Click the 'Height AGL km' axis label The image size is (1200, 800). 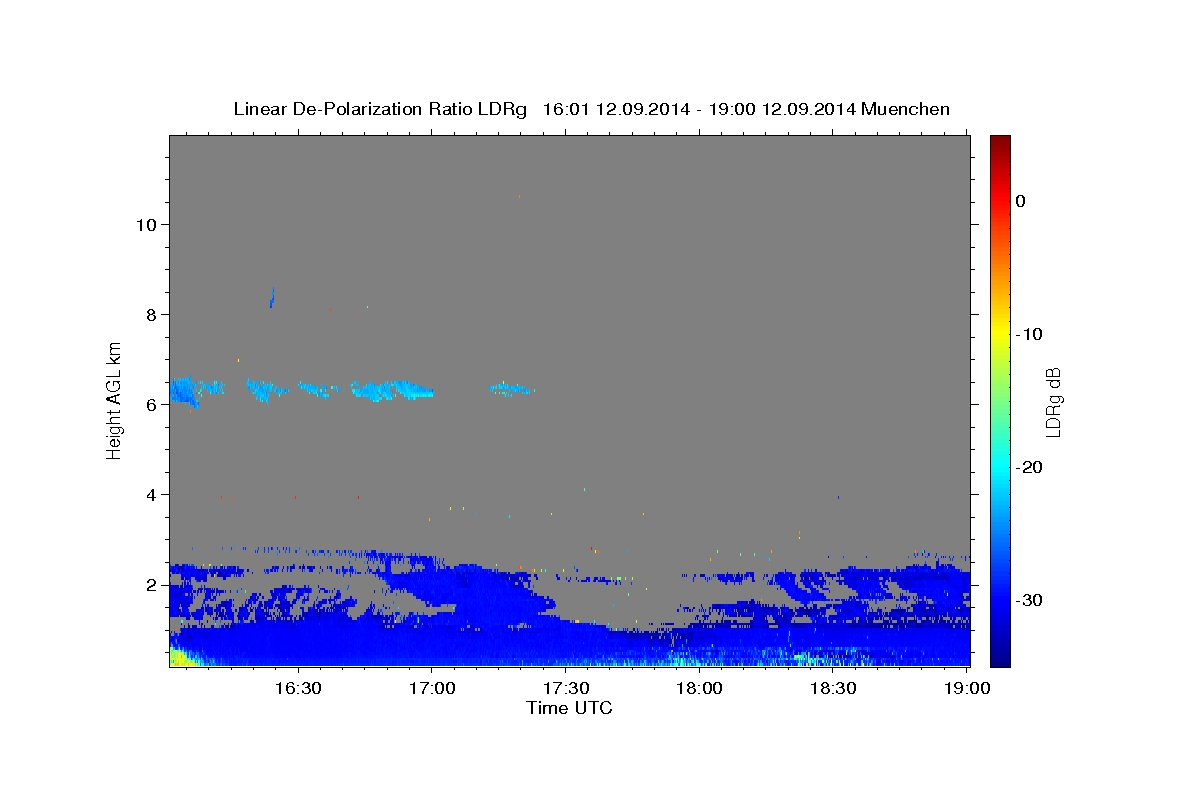pyautogui.click(x=115, y=401)
